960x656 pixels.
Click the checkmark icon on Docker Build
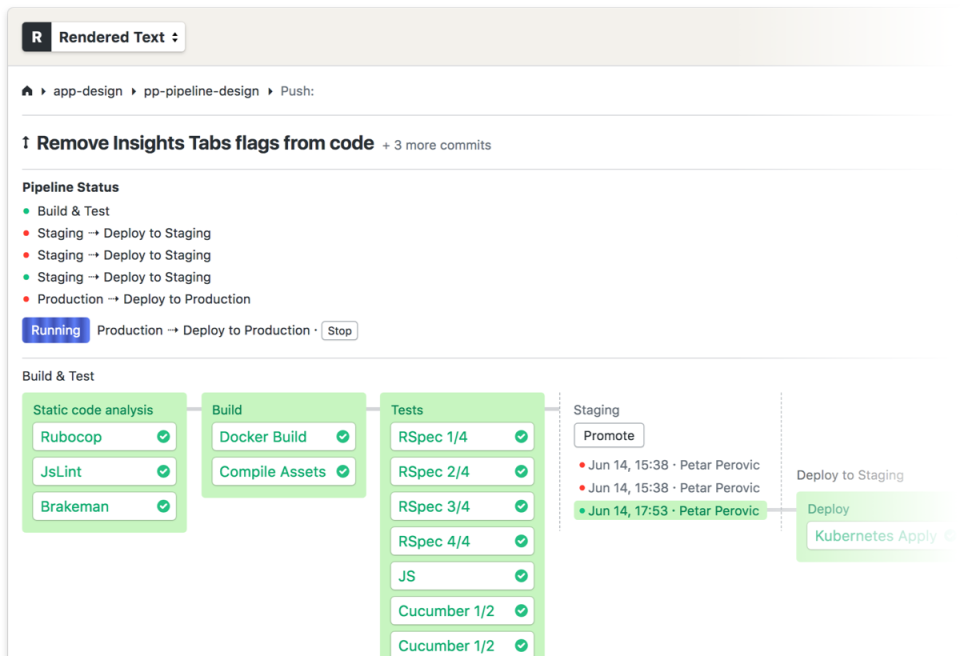(x=343, y=436)
